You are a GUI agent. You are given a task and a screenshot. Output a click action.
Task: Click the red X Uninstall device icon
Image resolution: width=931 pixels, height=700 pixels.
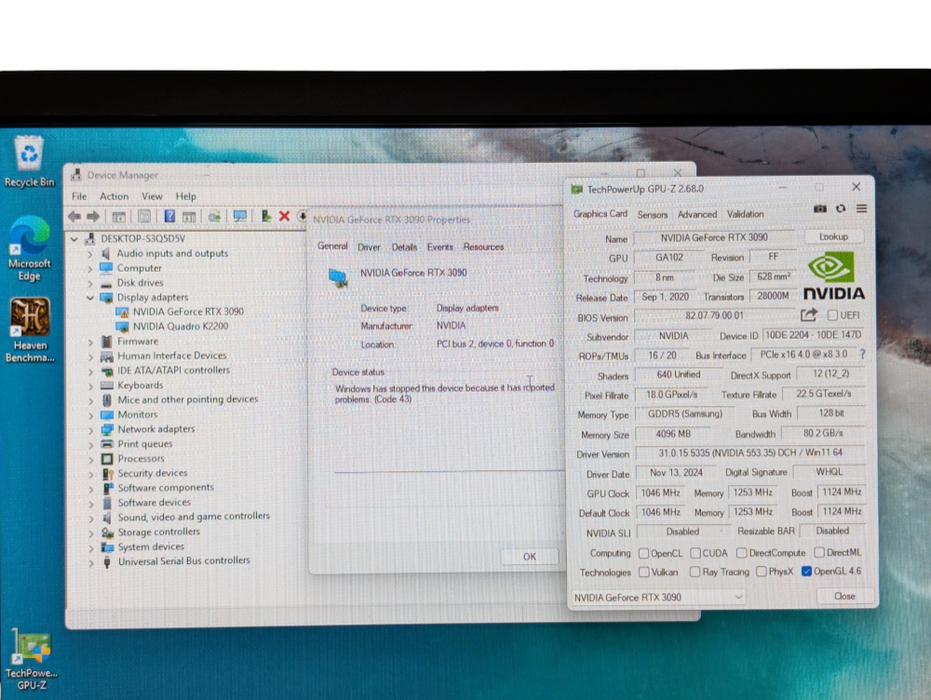[284, 216]
